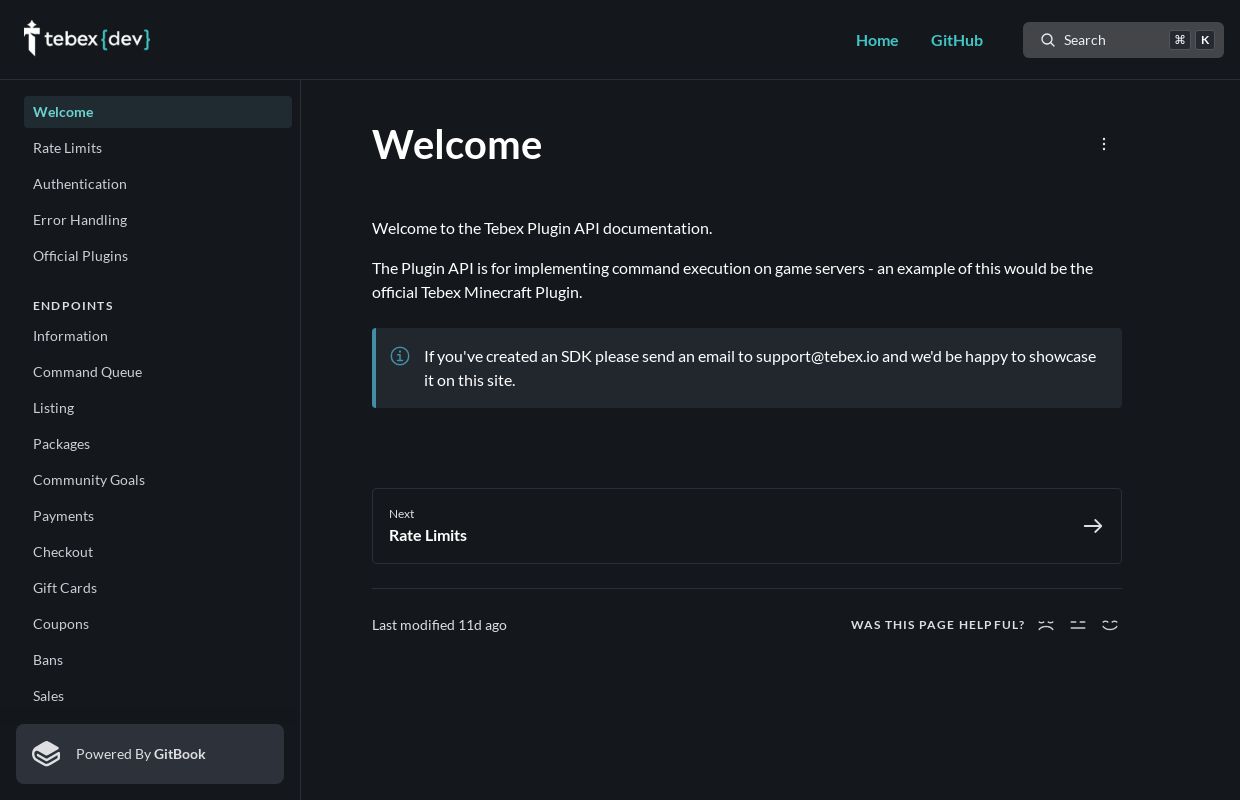Open the Payments endpoint
Screen dimensions: 1240x800
158,516
